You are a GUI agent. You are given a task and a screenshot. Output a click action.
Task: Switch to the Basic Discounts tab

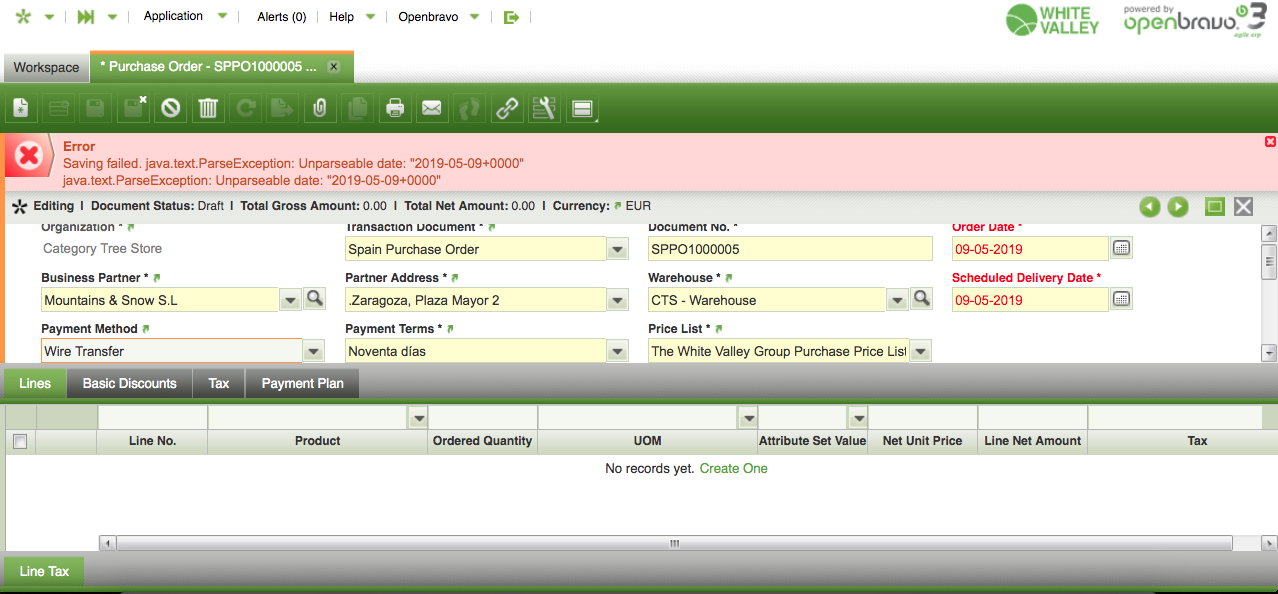pos(129,383)
